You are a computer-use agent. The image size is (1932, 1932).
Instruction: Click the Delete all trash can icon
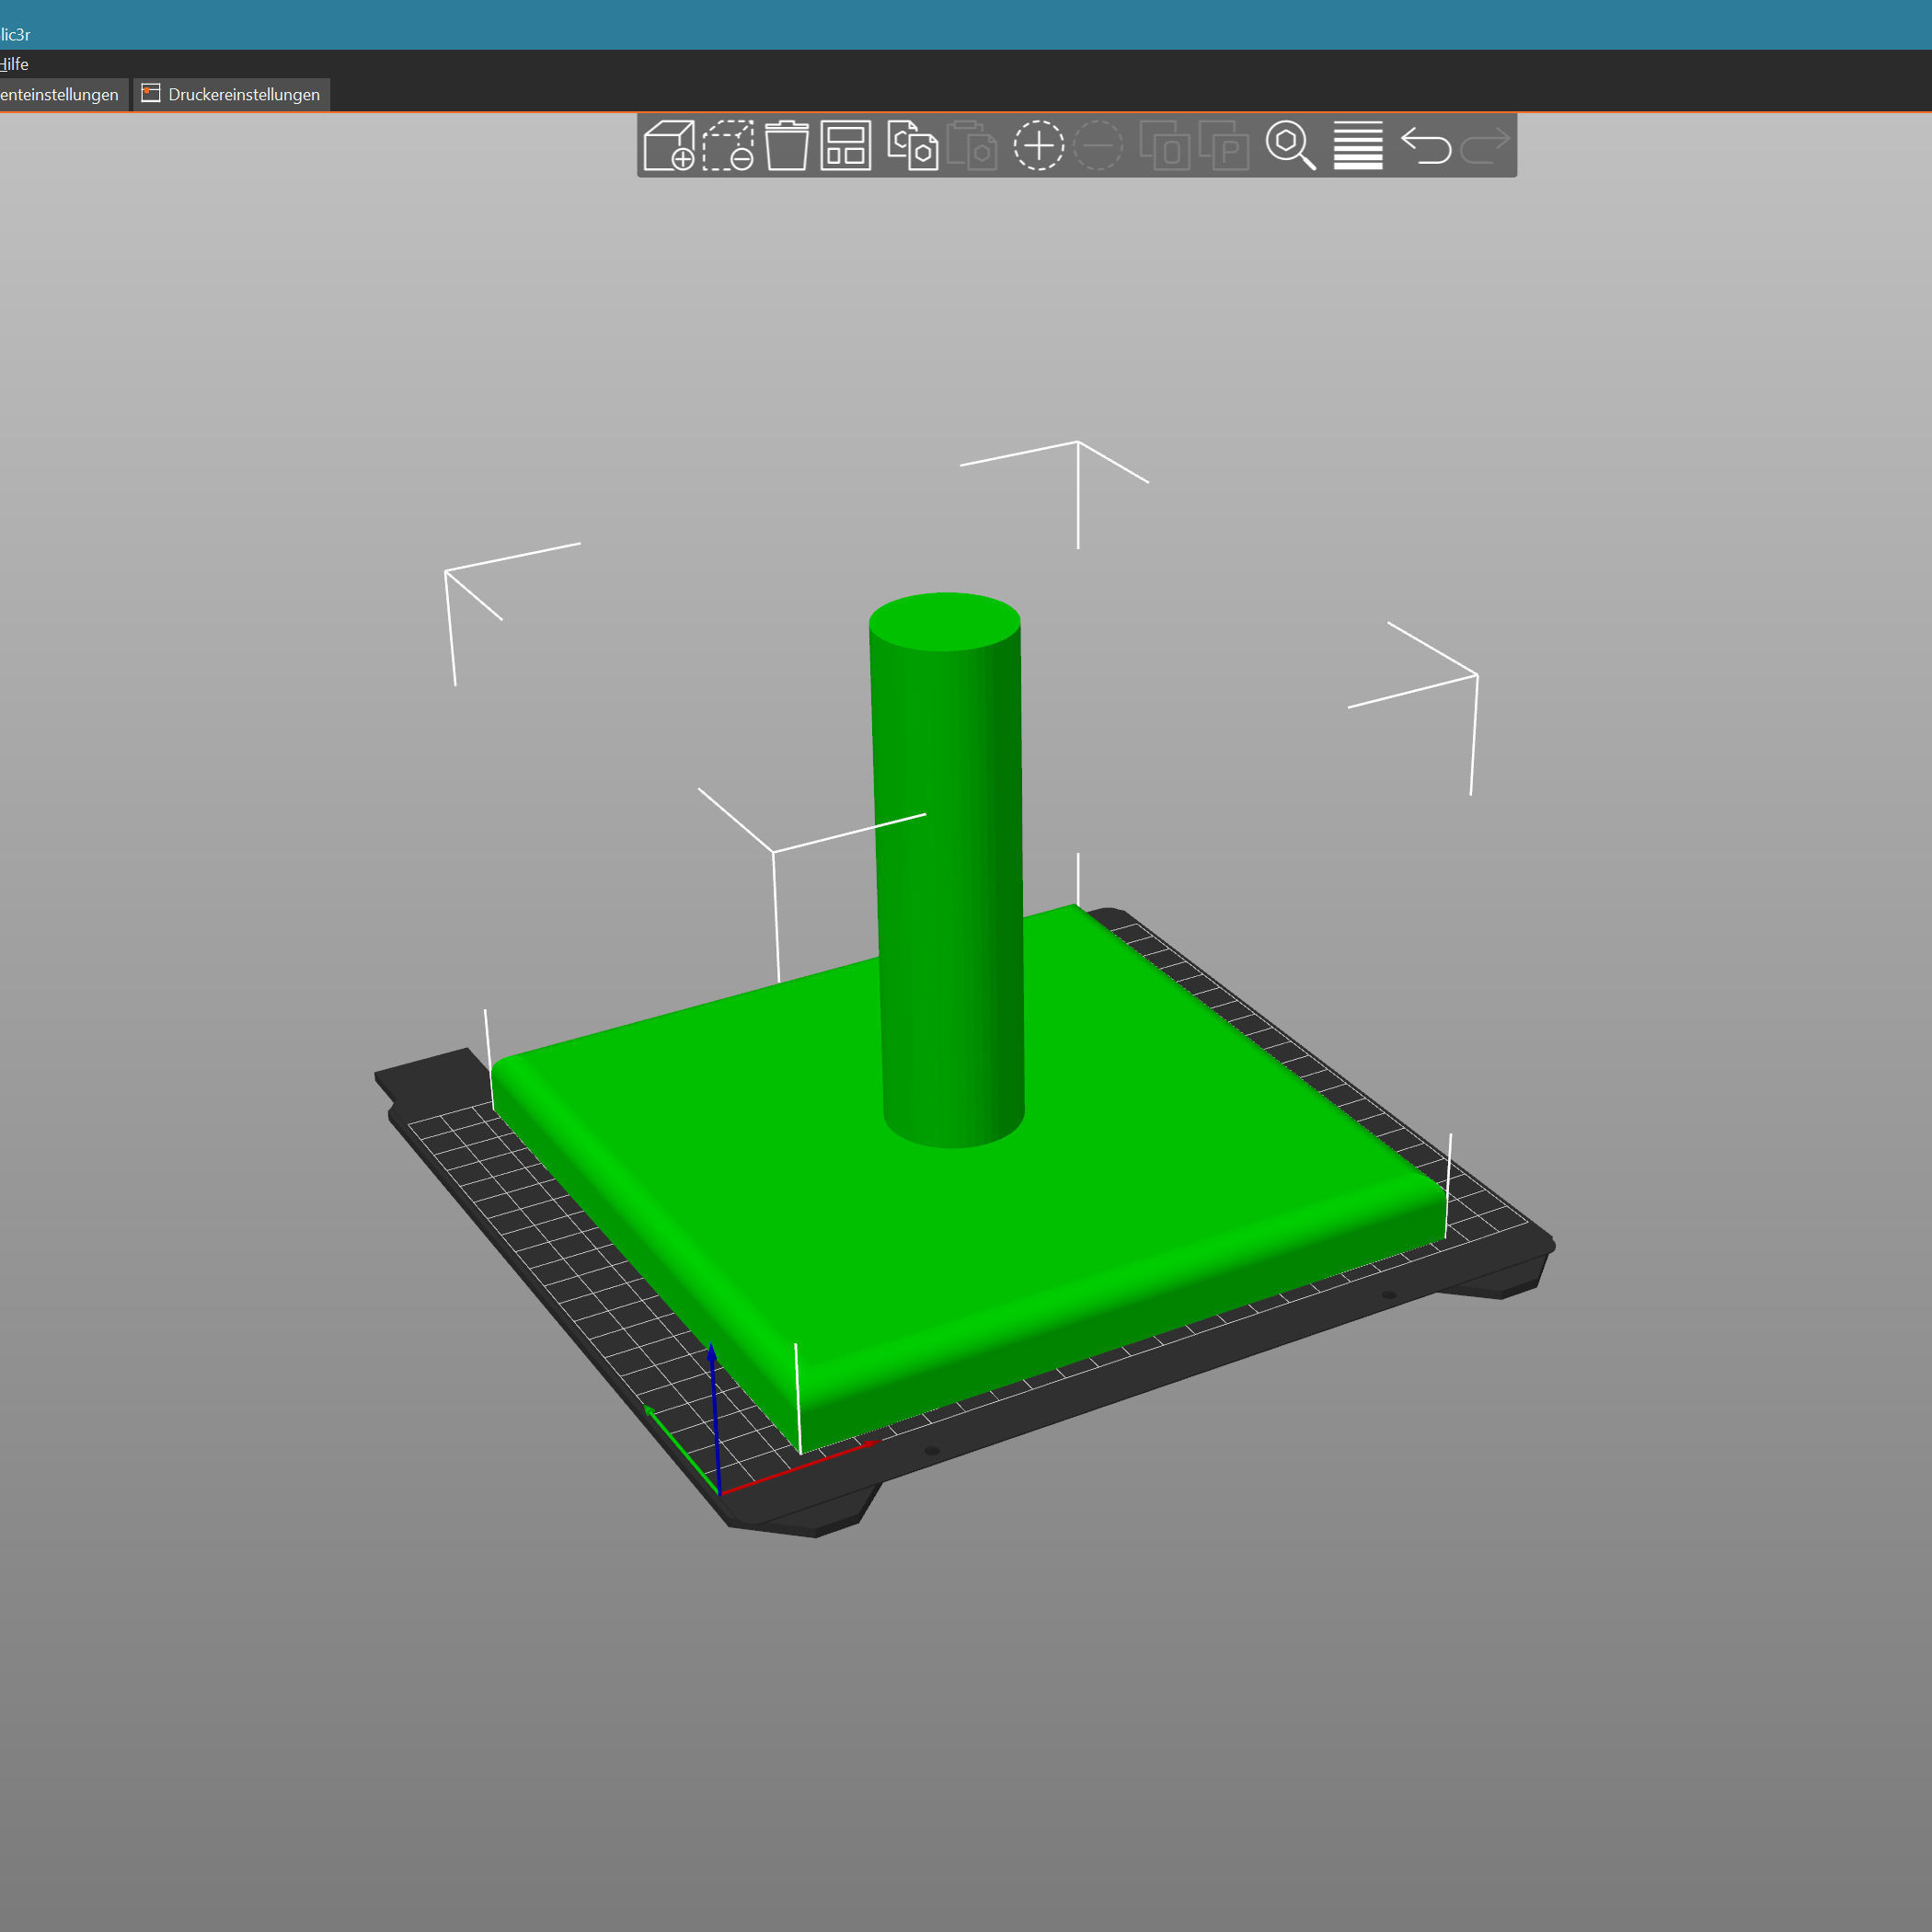[x=787, y=146]
